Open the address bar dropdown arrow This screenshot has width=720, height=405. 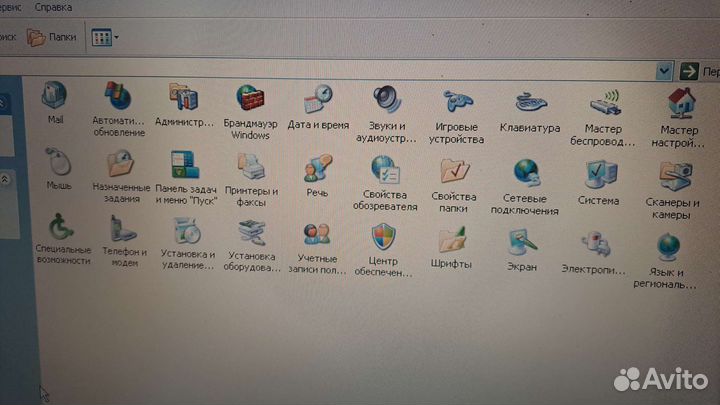663,71
